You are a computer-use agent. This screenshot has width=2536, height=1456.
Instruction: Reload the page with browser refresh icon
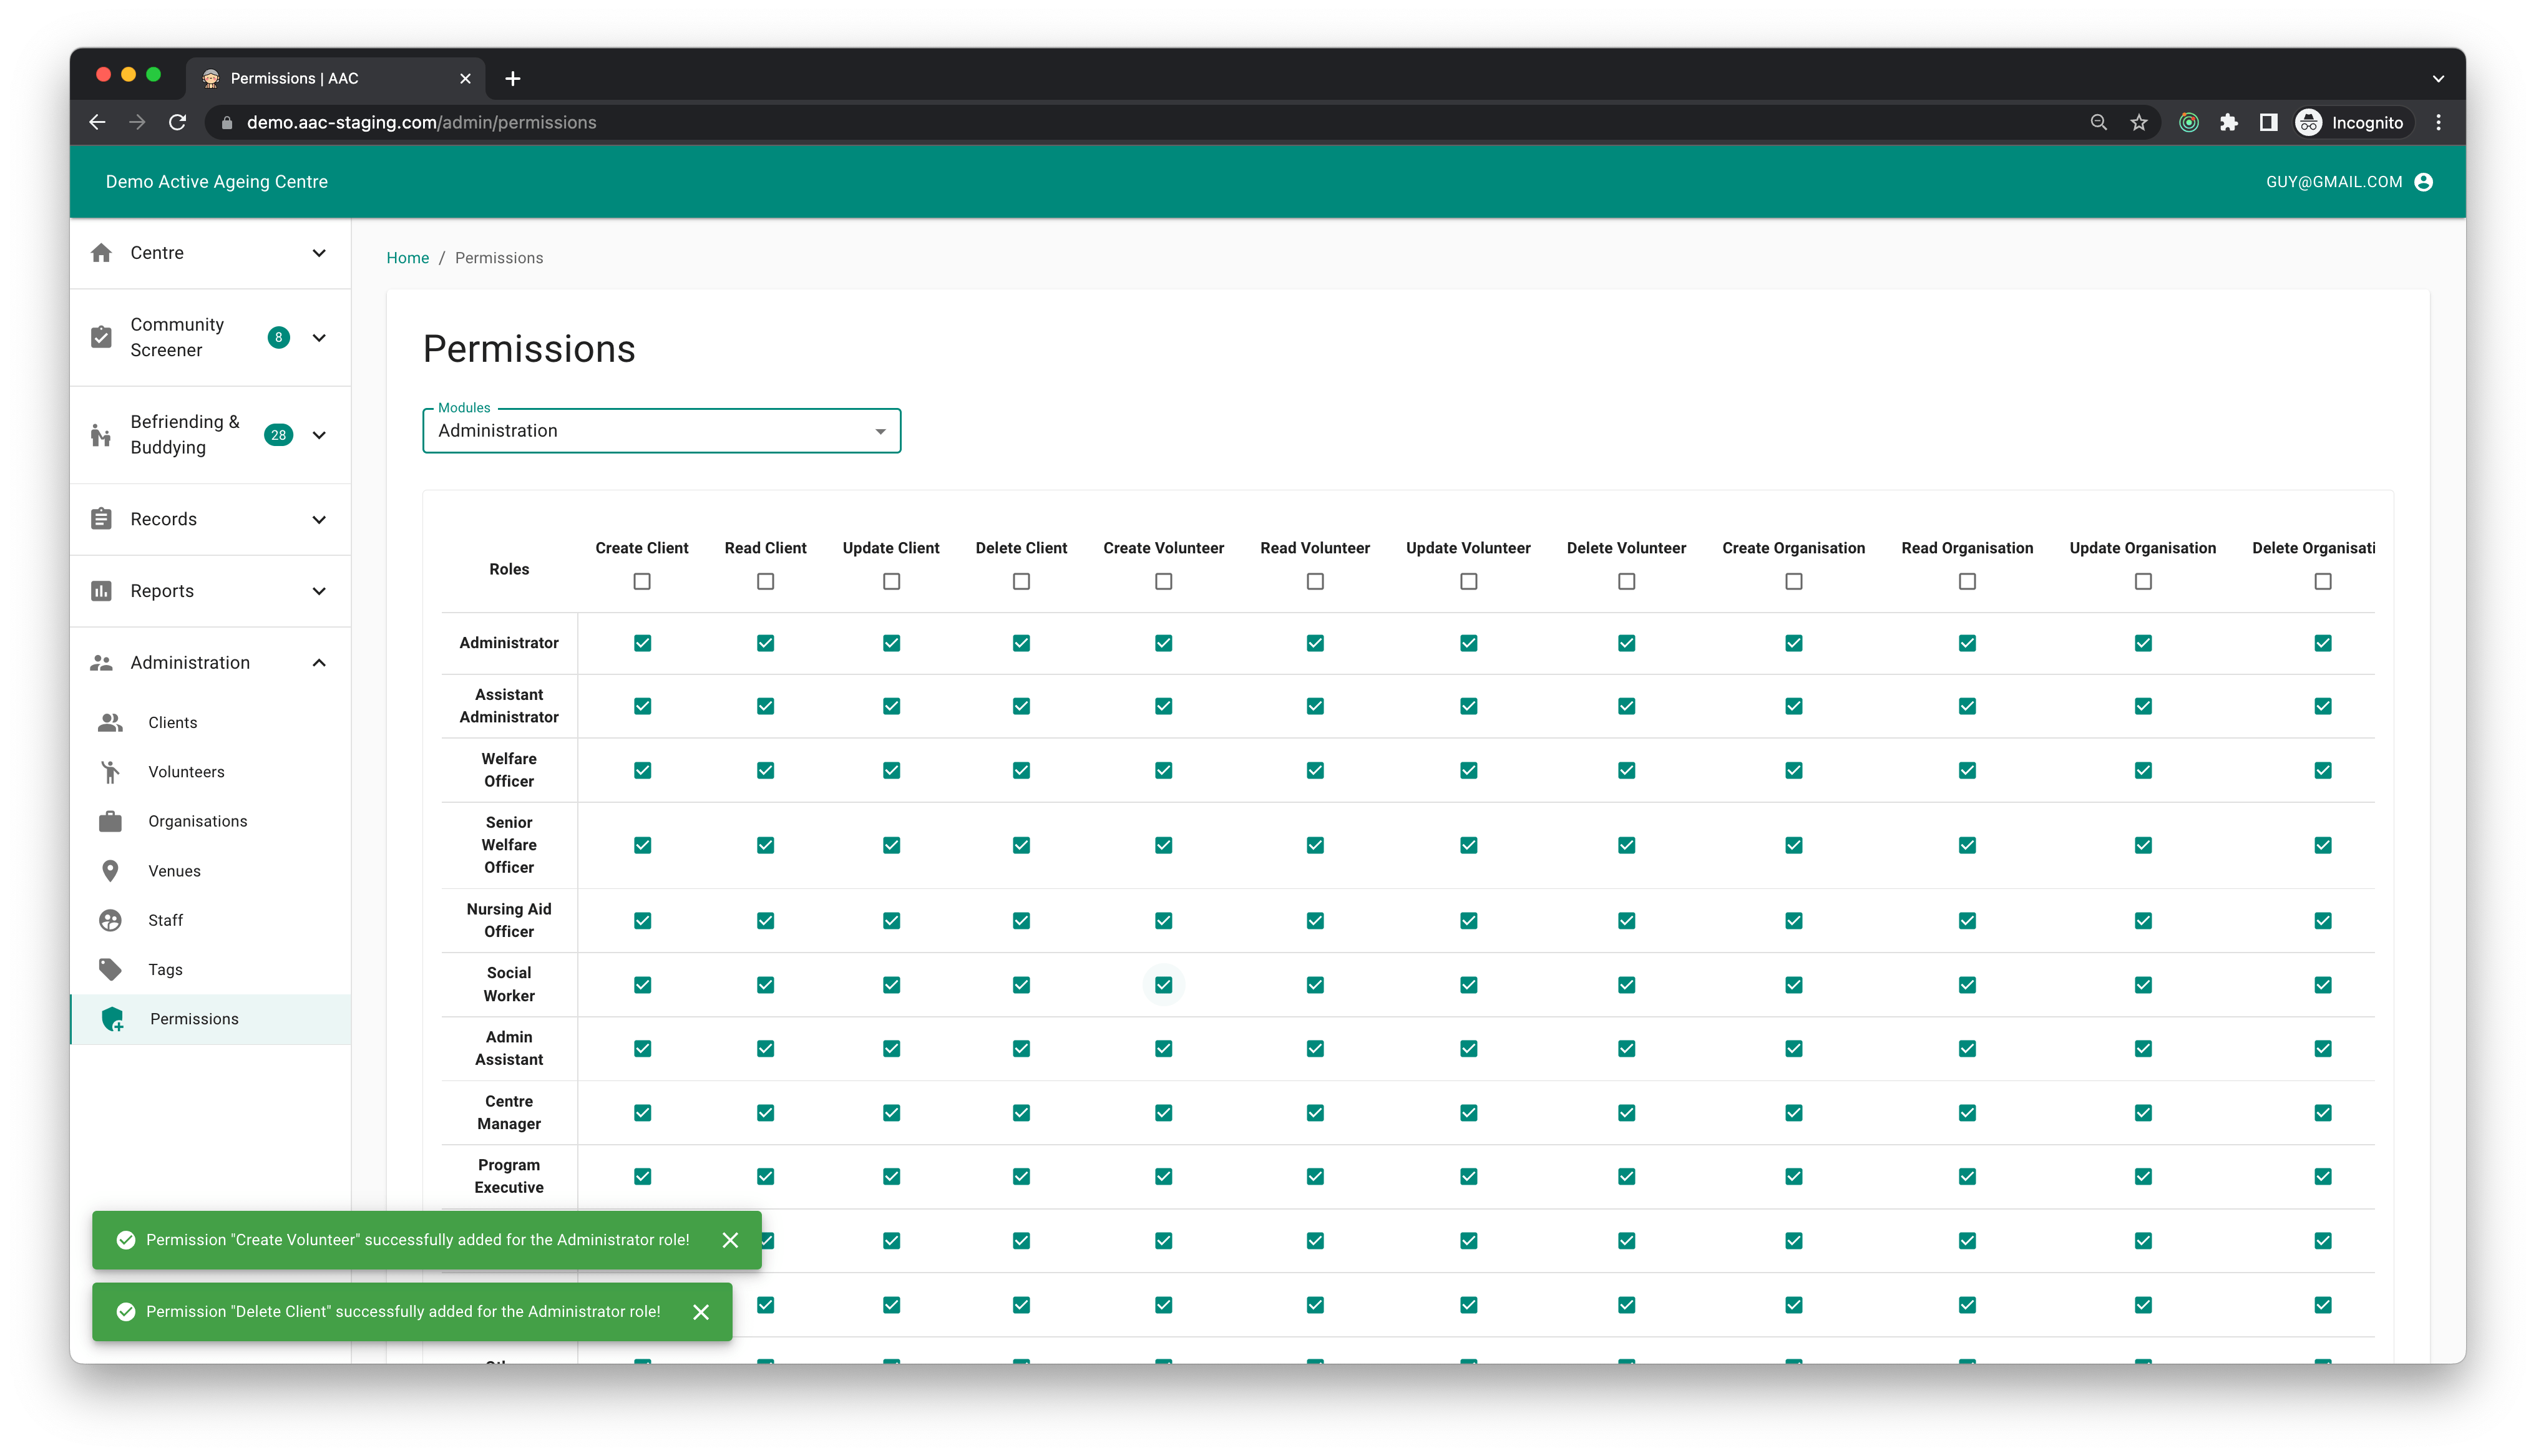(x=177, y=122)
